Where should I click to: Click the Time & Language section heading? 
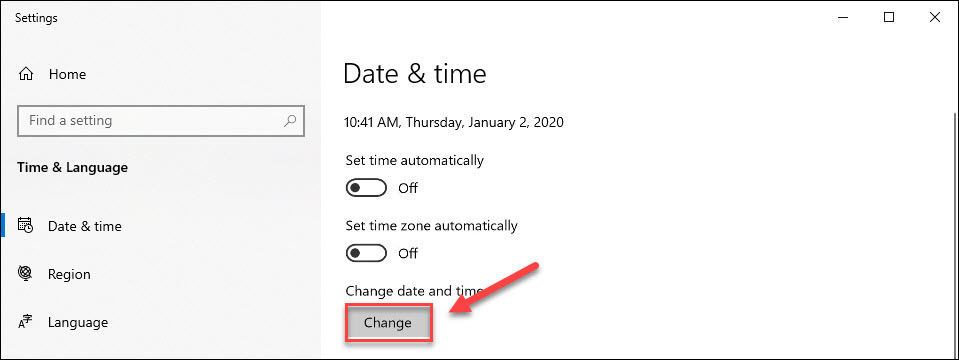72,167
